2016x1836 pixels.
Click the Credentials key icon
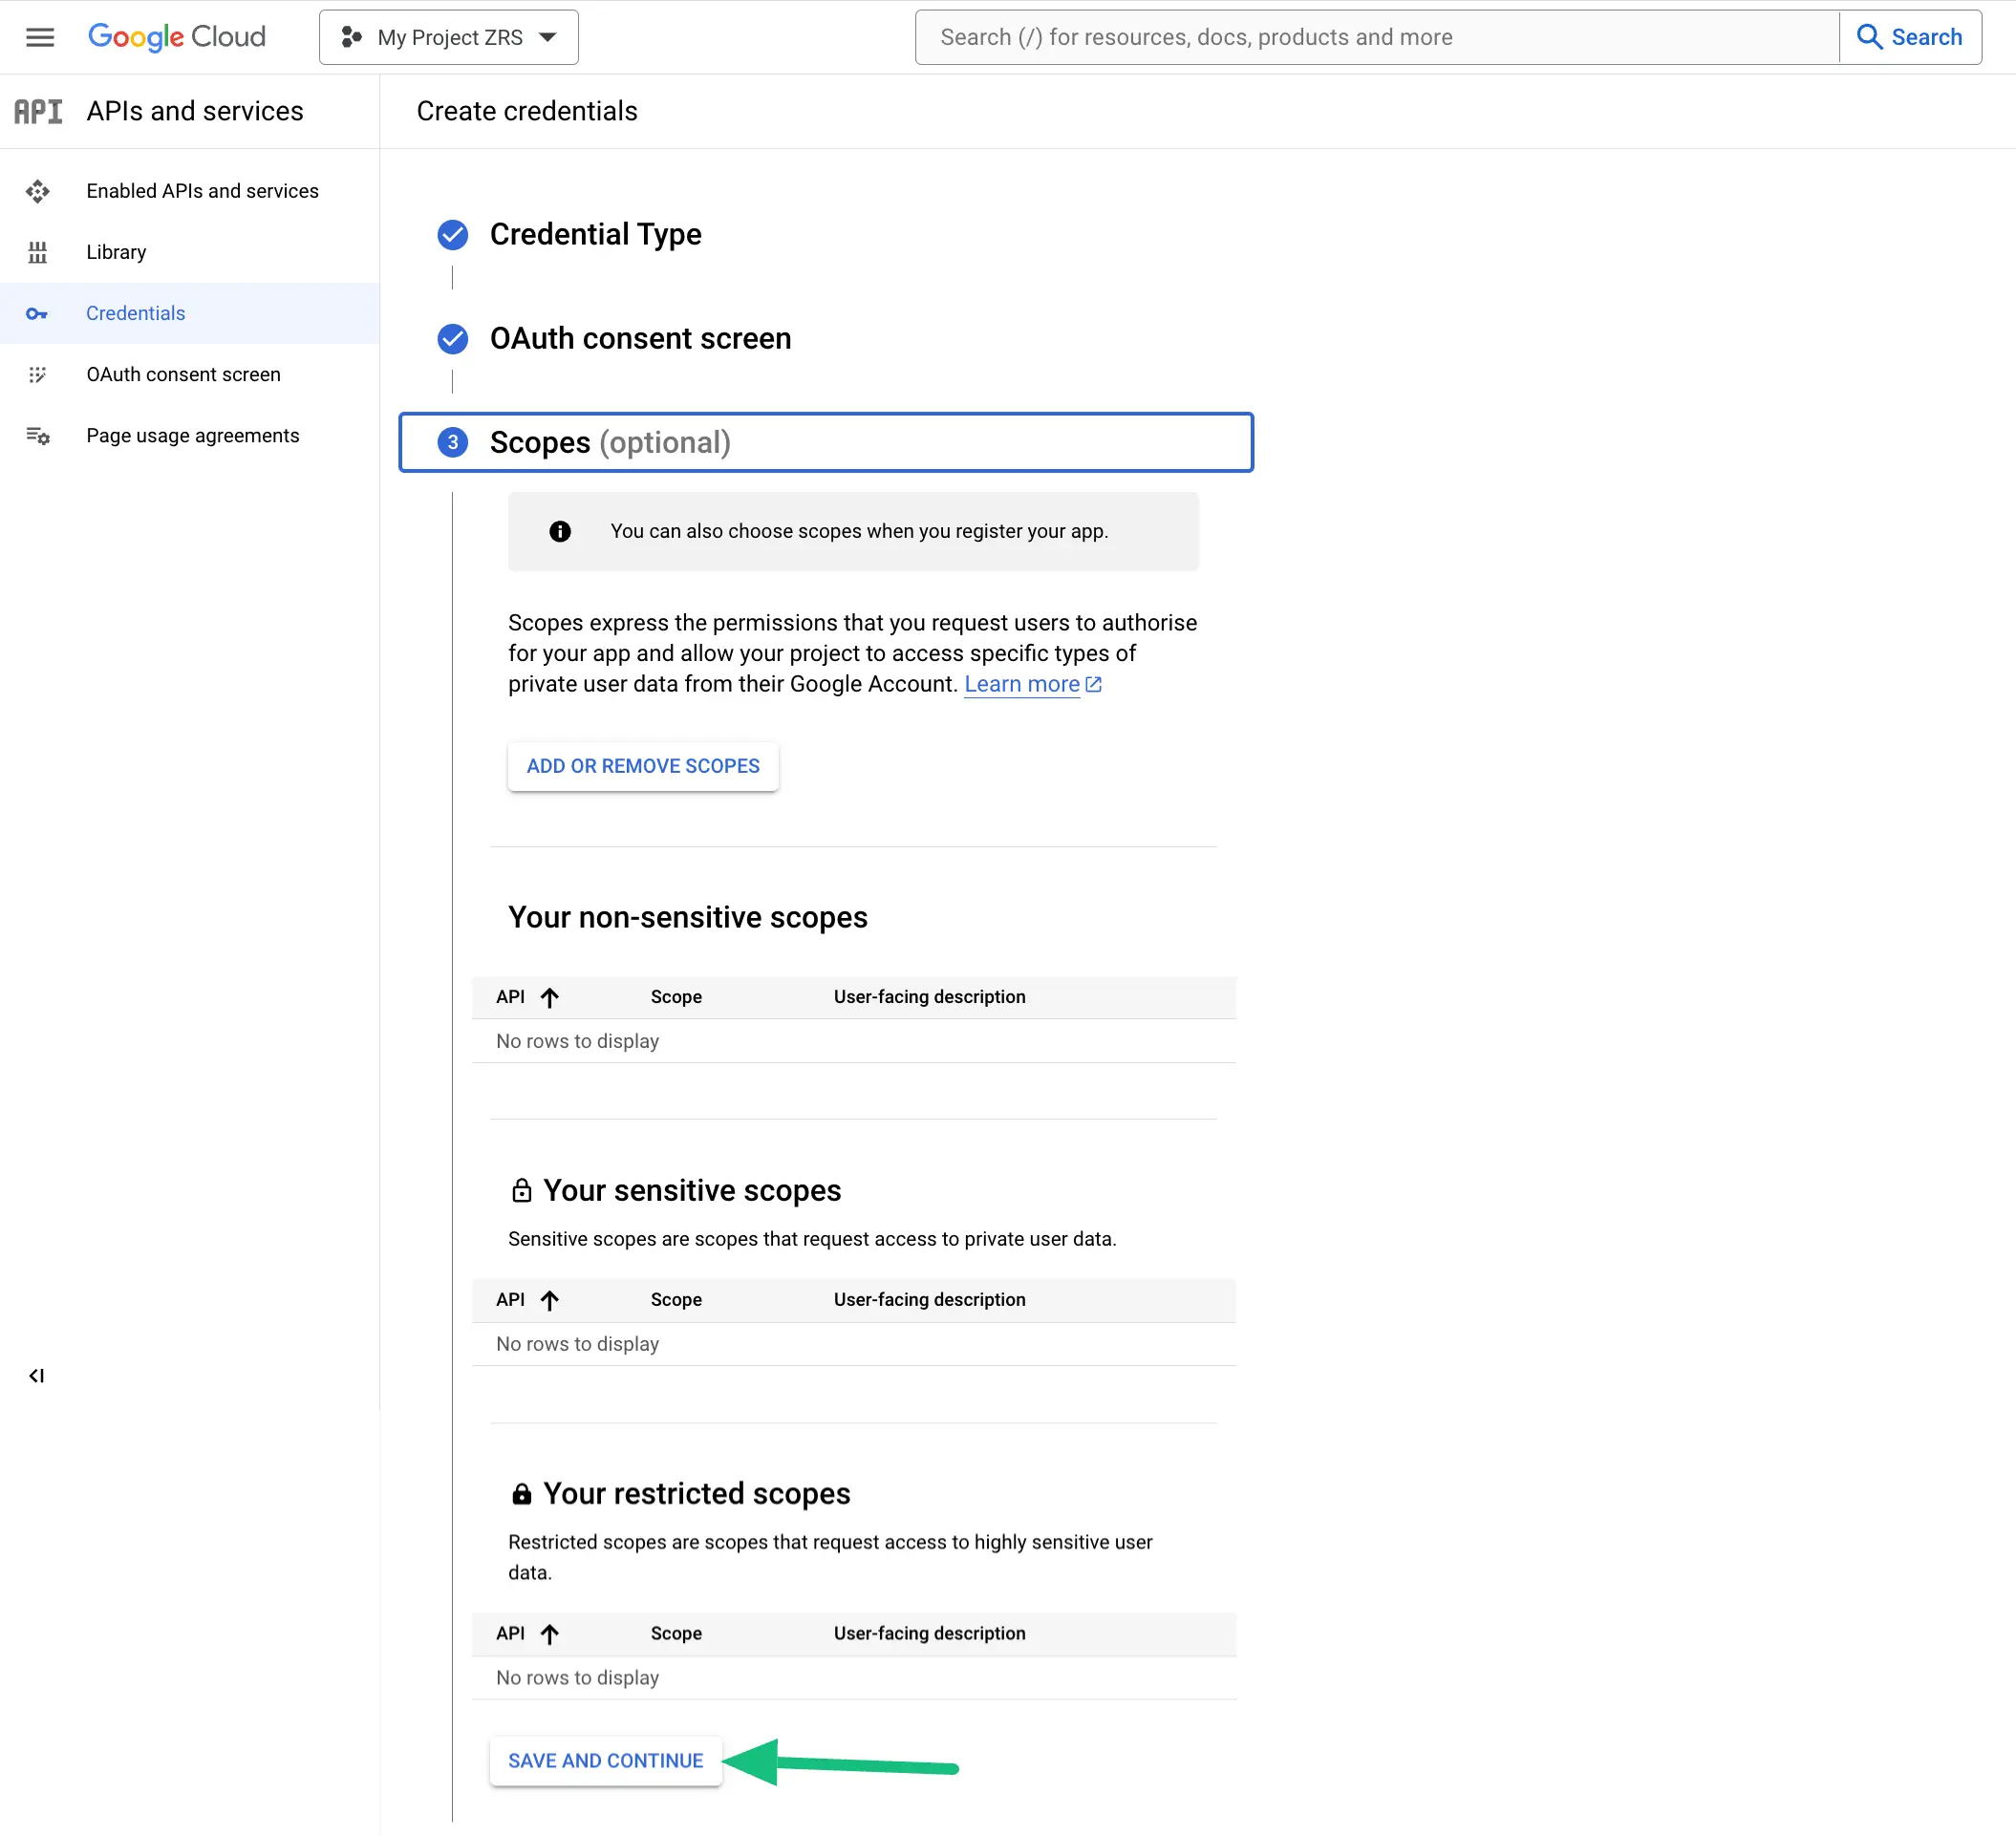click(37, 314)
